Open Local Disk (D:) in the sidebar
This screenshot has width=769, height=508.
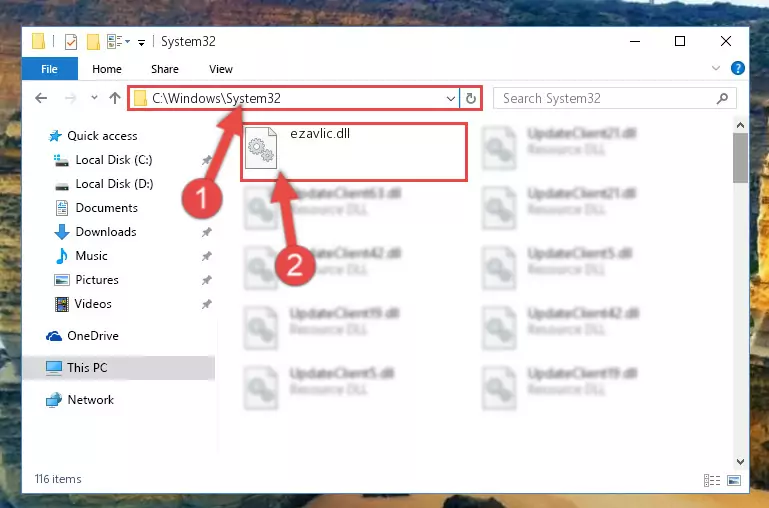click(103, 184)
